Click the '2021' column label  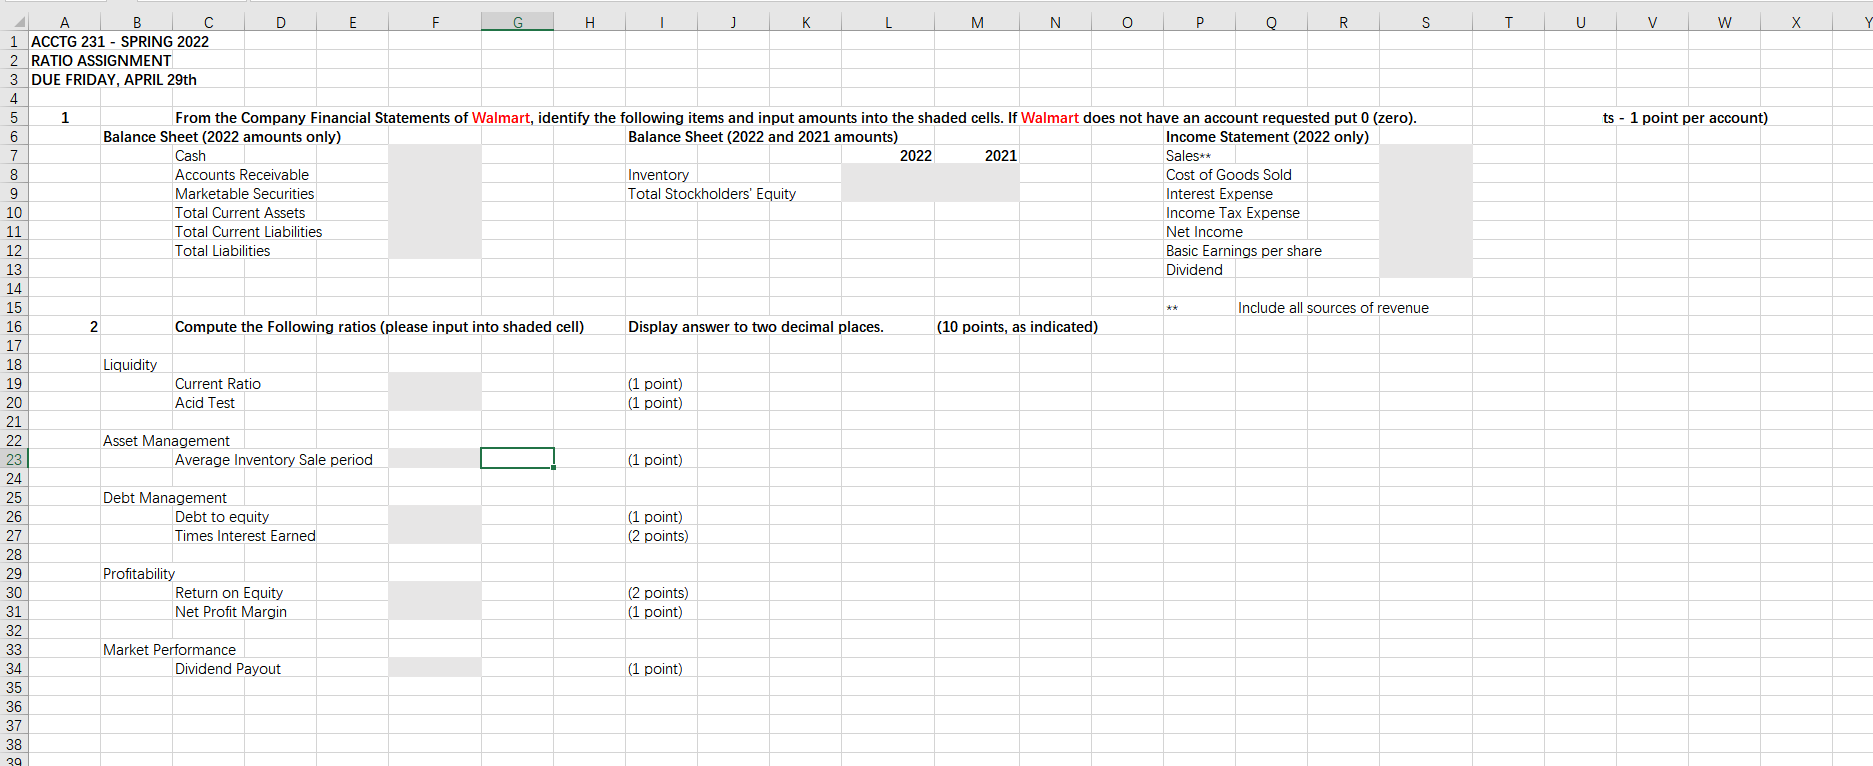(x=1000, y=155)
